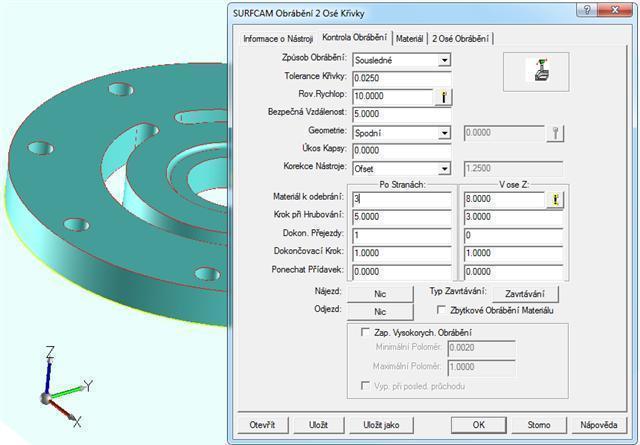The image size is (640, 445).
Task: Click the info icon beside Rov.Rychlop field
Action: click(x=443, y=96)
